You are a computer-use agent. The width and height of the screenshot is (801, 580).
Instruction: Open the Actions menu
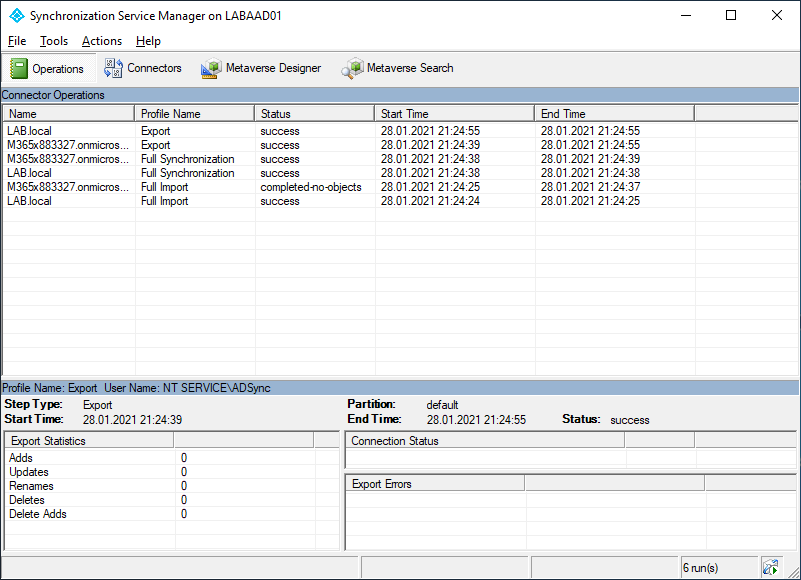[x=102, y=41]
